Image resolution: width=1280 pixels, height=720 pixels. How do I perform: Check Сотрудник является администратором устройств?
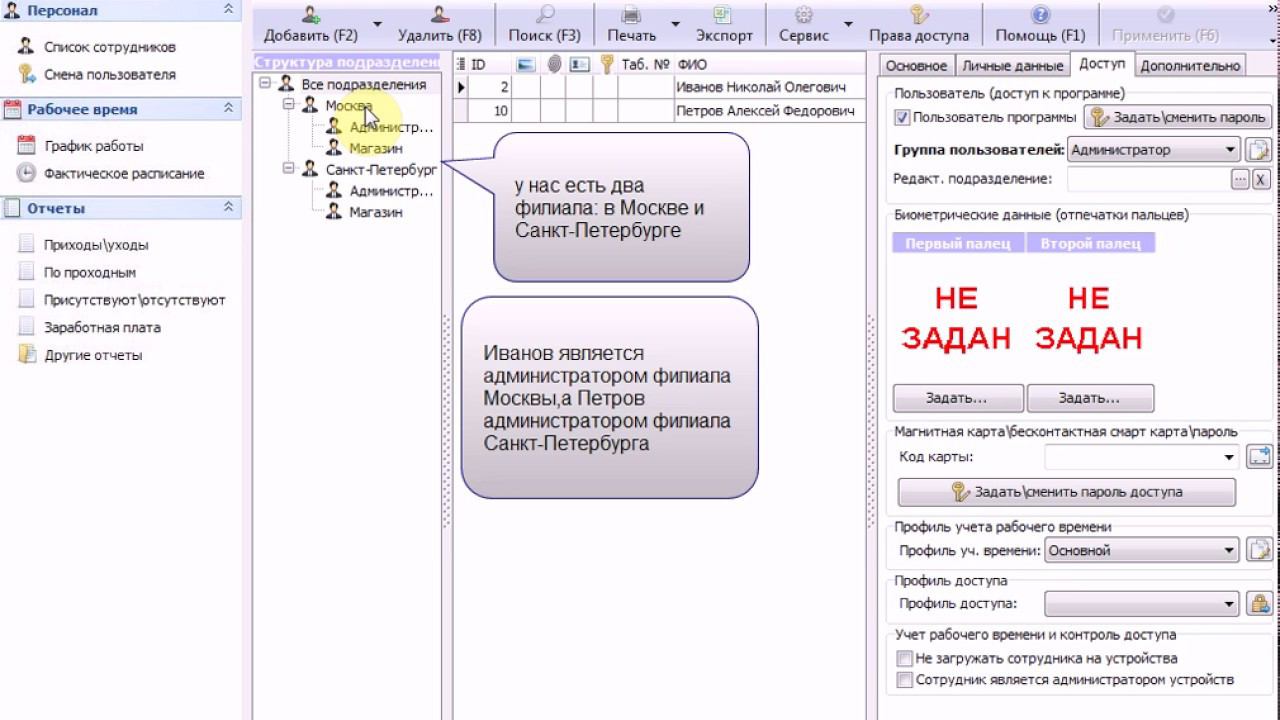tap(904, 680)
